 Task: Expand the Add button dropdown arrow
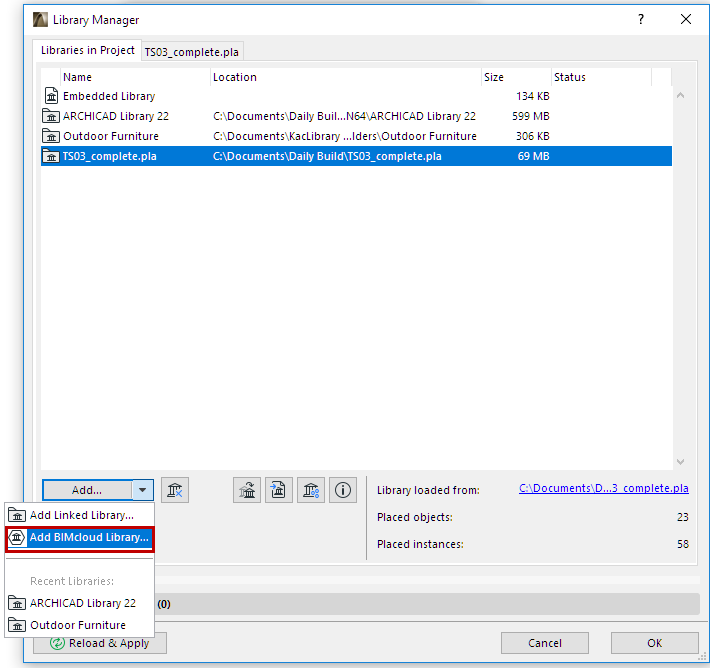[x=143, y=490]
